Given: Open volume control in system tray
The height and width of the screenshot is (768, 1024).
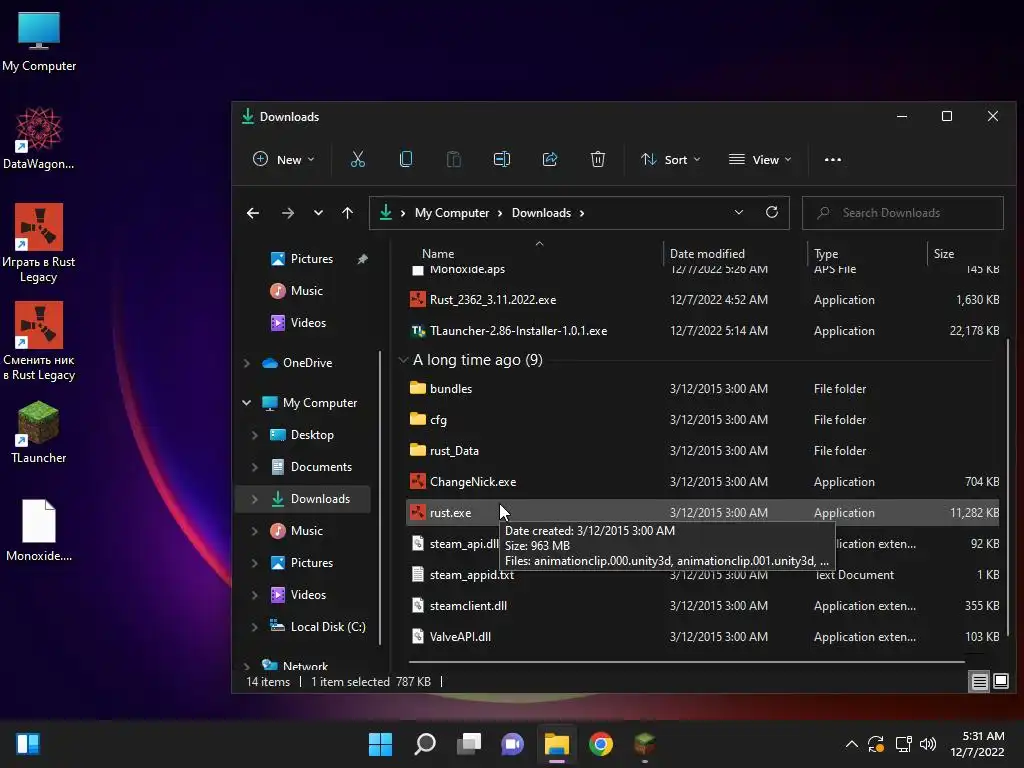Looking at the screenshot, I should coord(927,744).
